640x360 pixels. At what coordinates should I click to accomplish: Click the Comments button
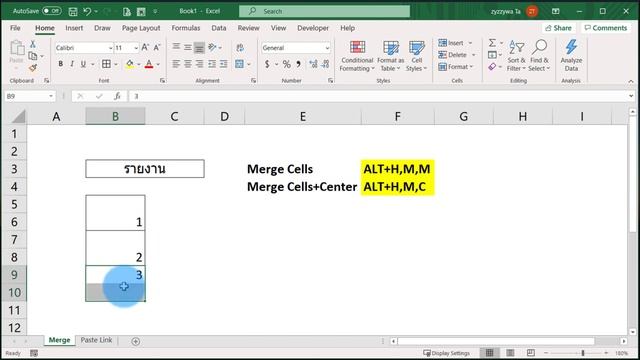[606, 28]
